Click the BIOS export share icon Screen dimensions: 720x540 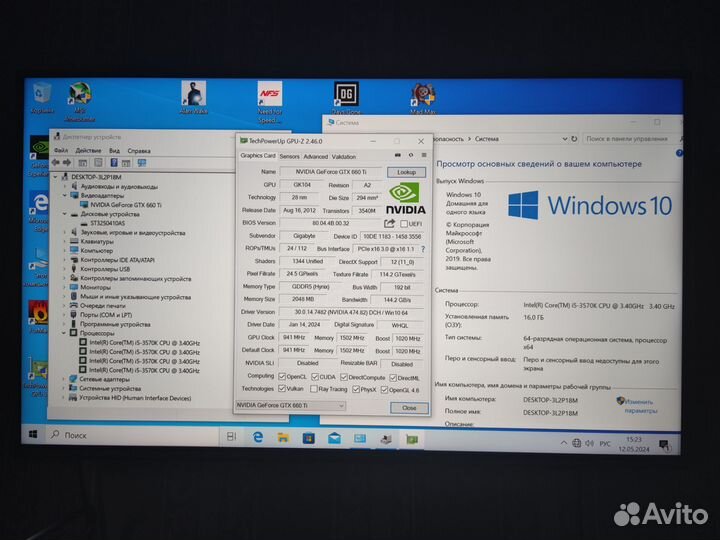pos(389,224)
